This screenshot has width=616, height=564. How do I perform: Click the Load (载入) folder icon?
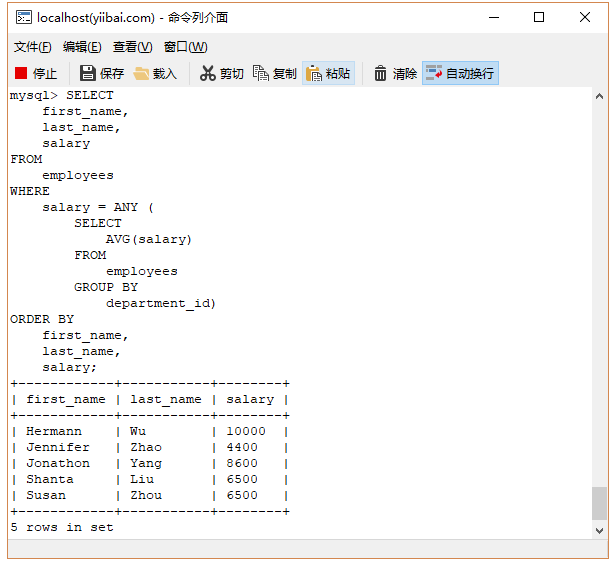141,73
